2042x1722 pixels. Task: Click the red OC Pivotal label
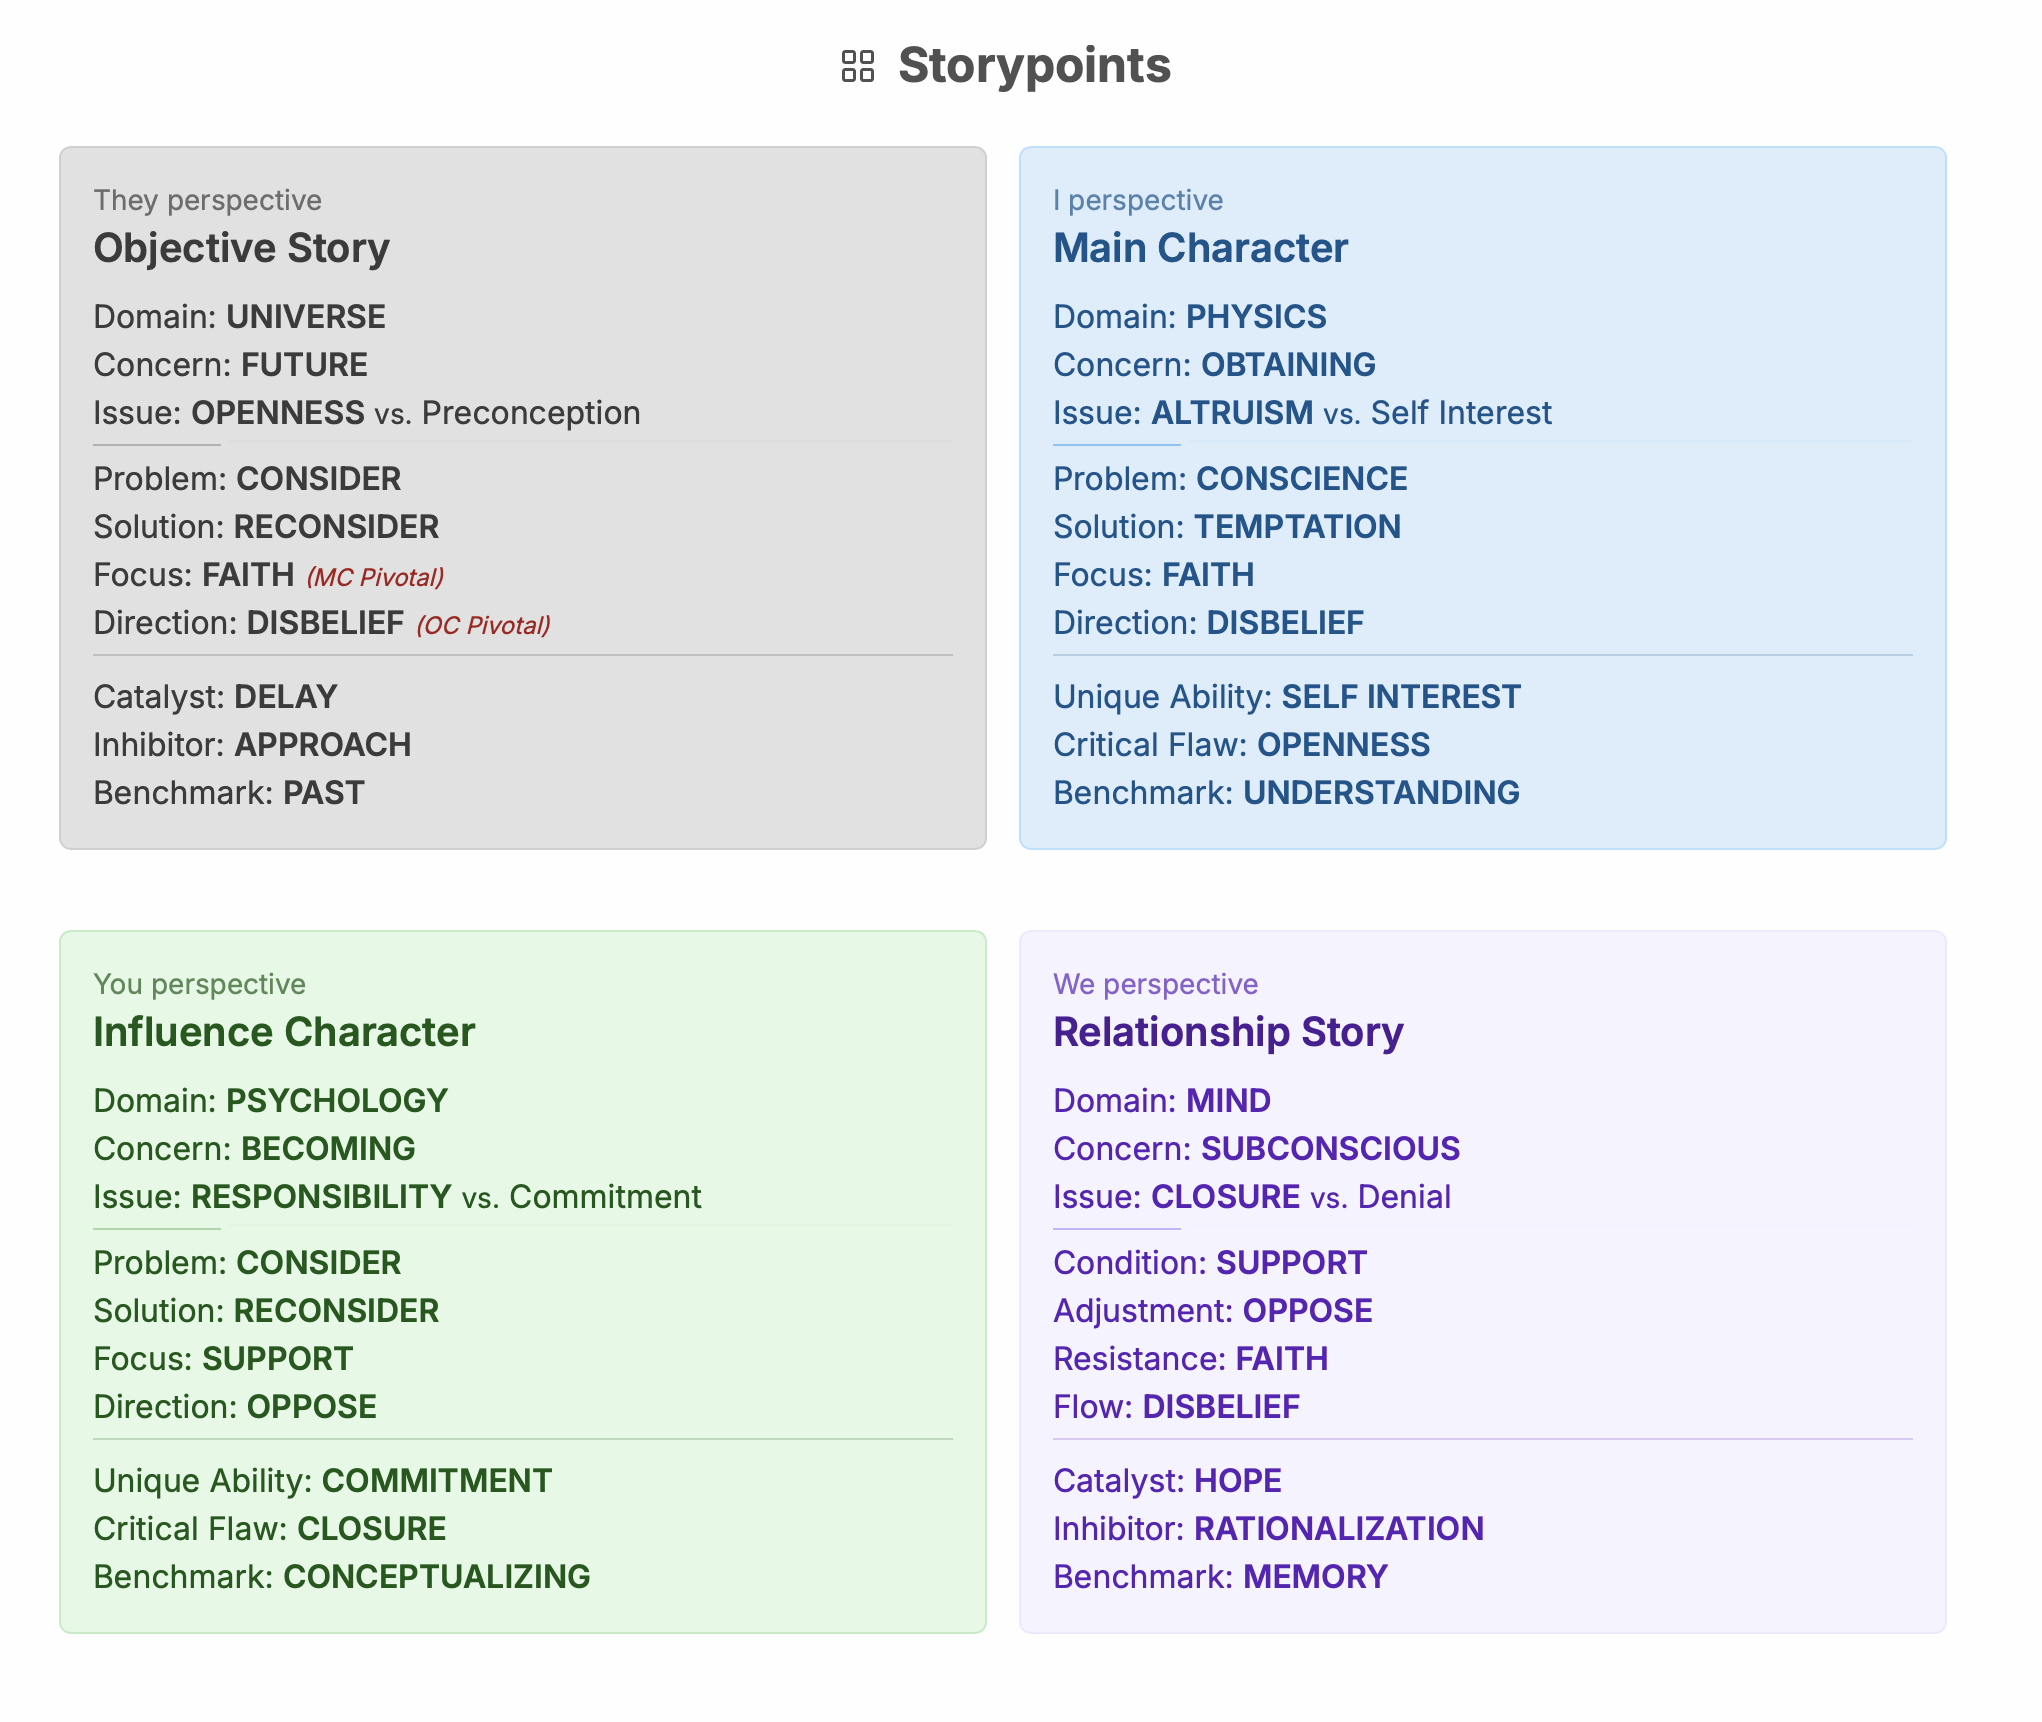483,625
